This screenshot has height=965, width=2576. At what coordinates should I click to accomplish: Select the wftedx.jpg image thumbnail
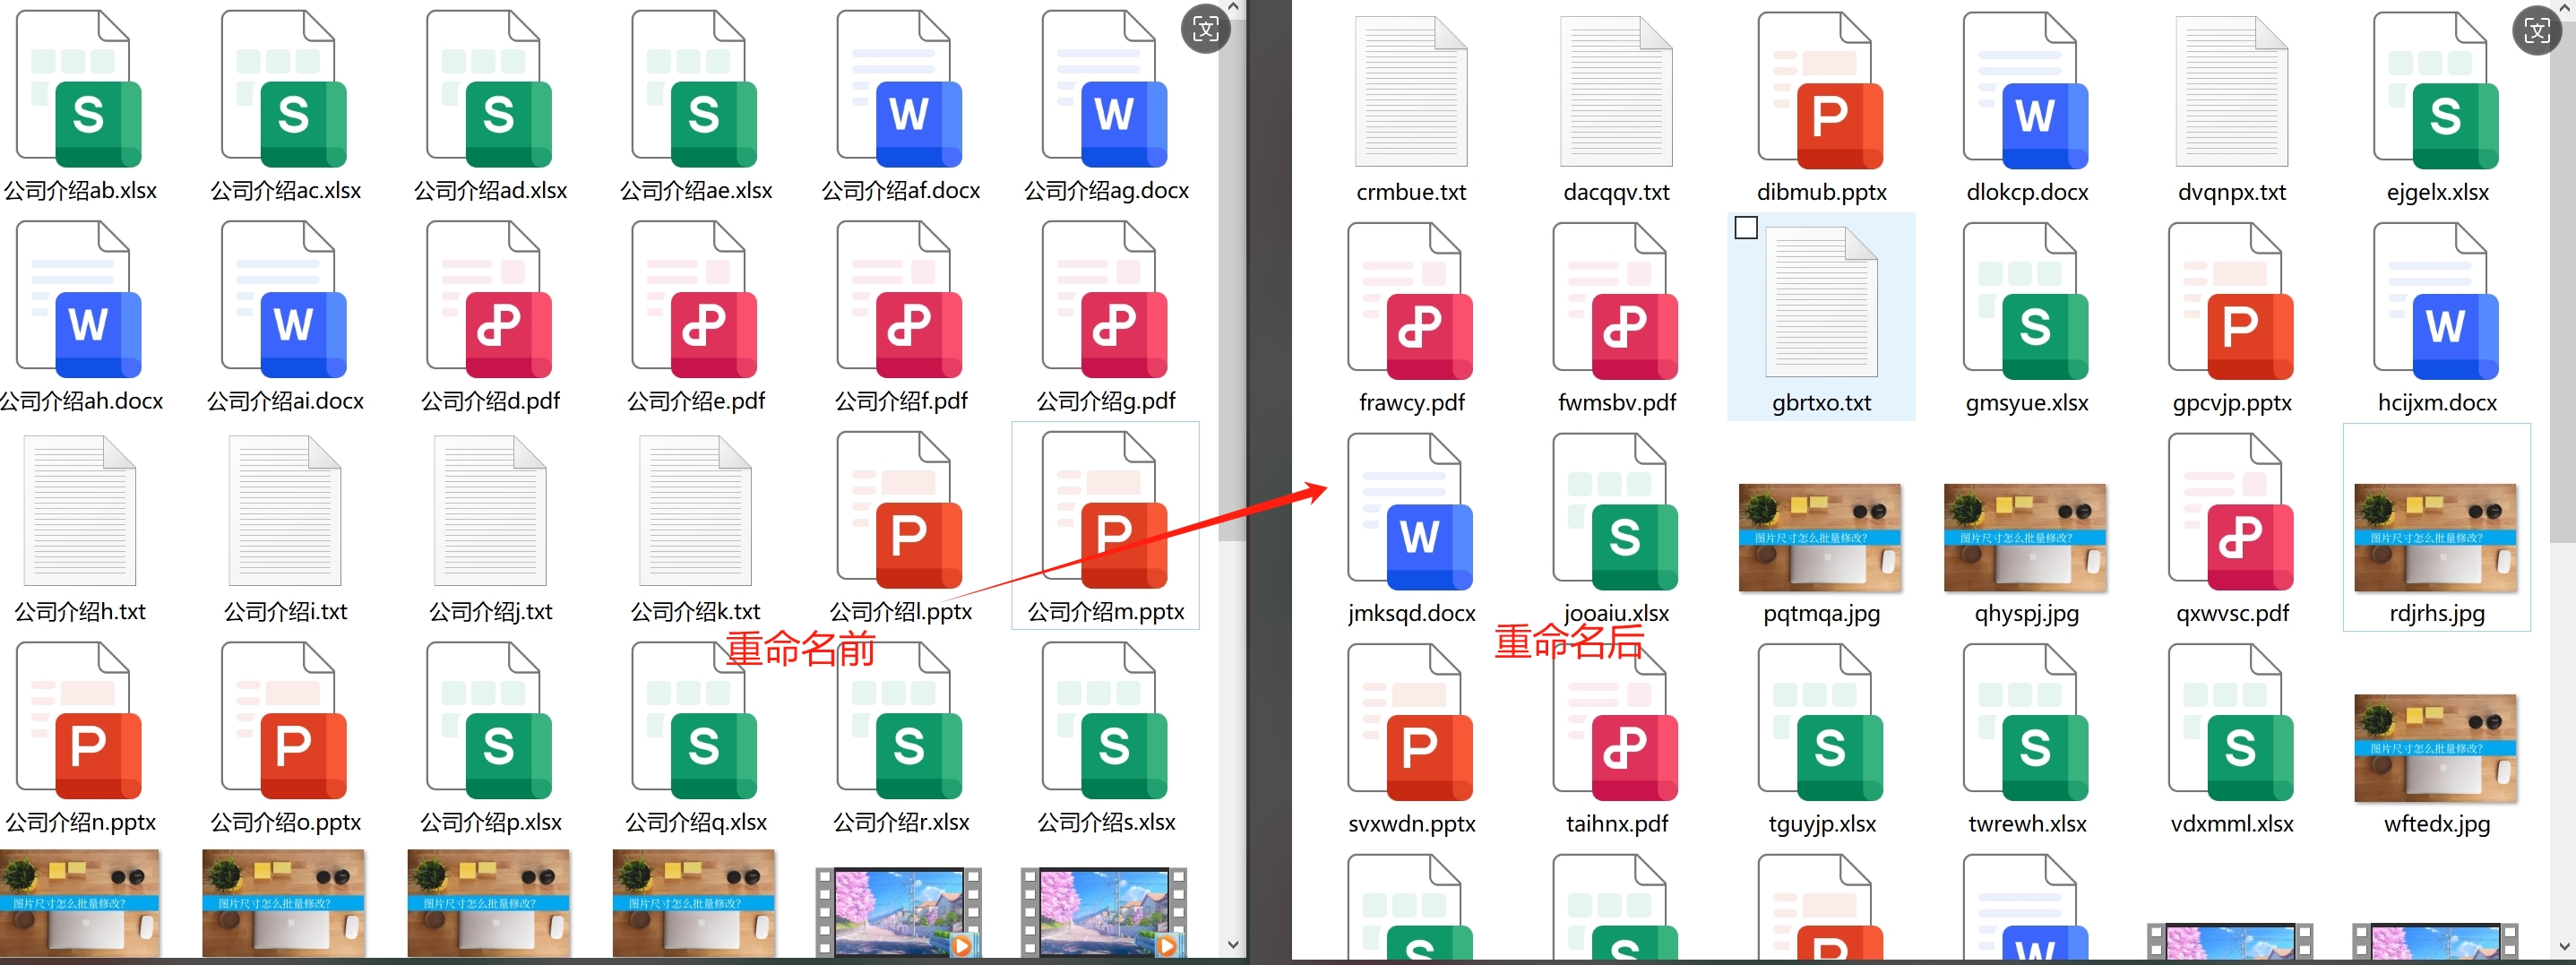(x=2436, y=749)
